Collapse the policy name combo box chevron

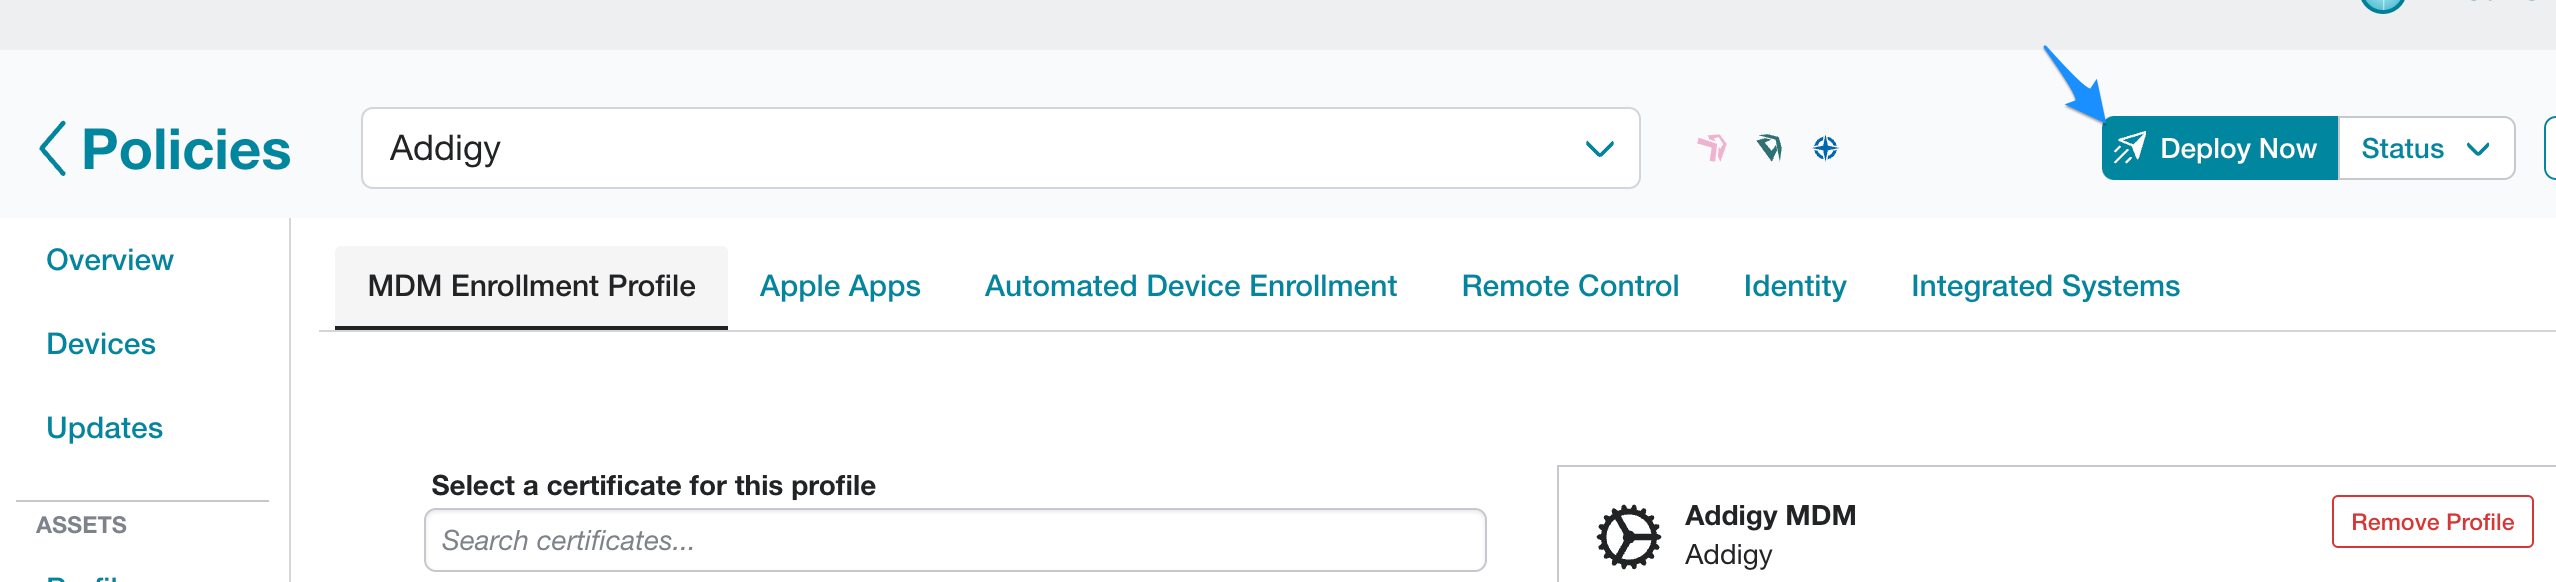pyautogui.click(x=1600, y=148)
